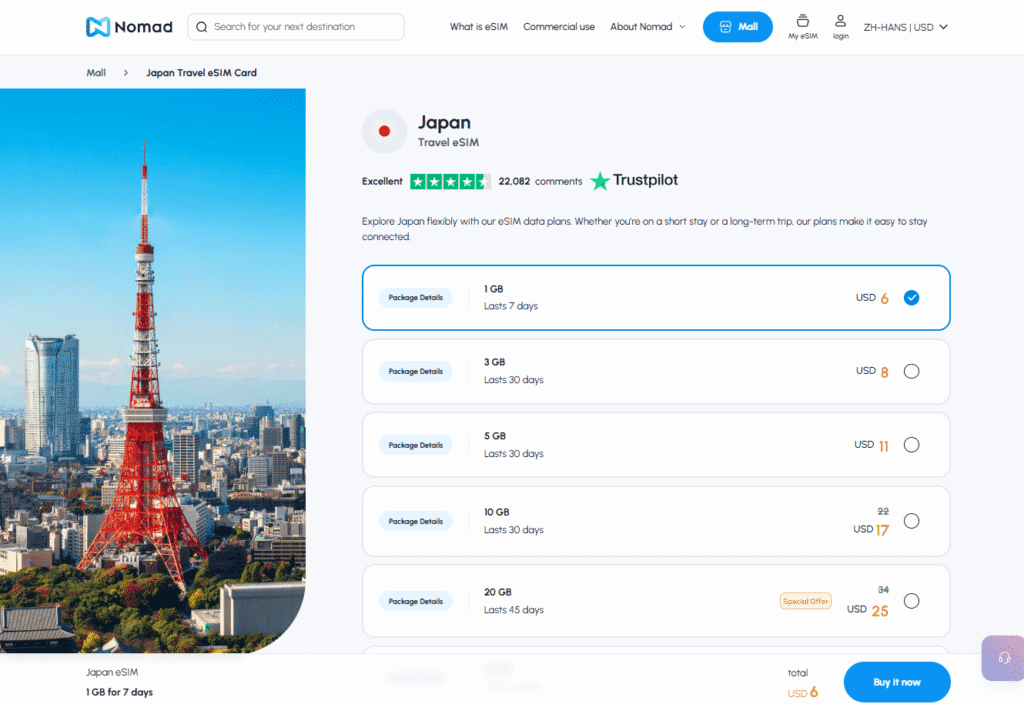Expand the About Nomad dropdown
Image resolution: width=1024 pixels, height=704 pixels.
click(x=647, y=27)
